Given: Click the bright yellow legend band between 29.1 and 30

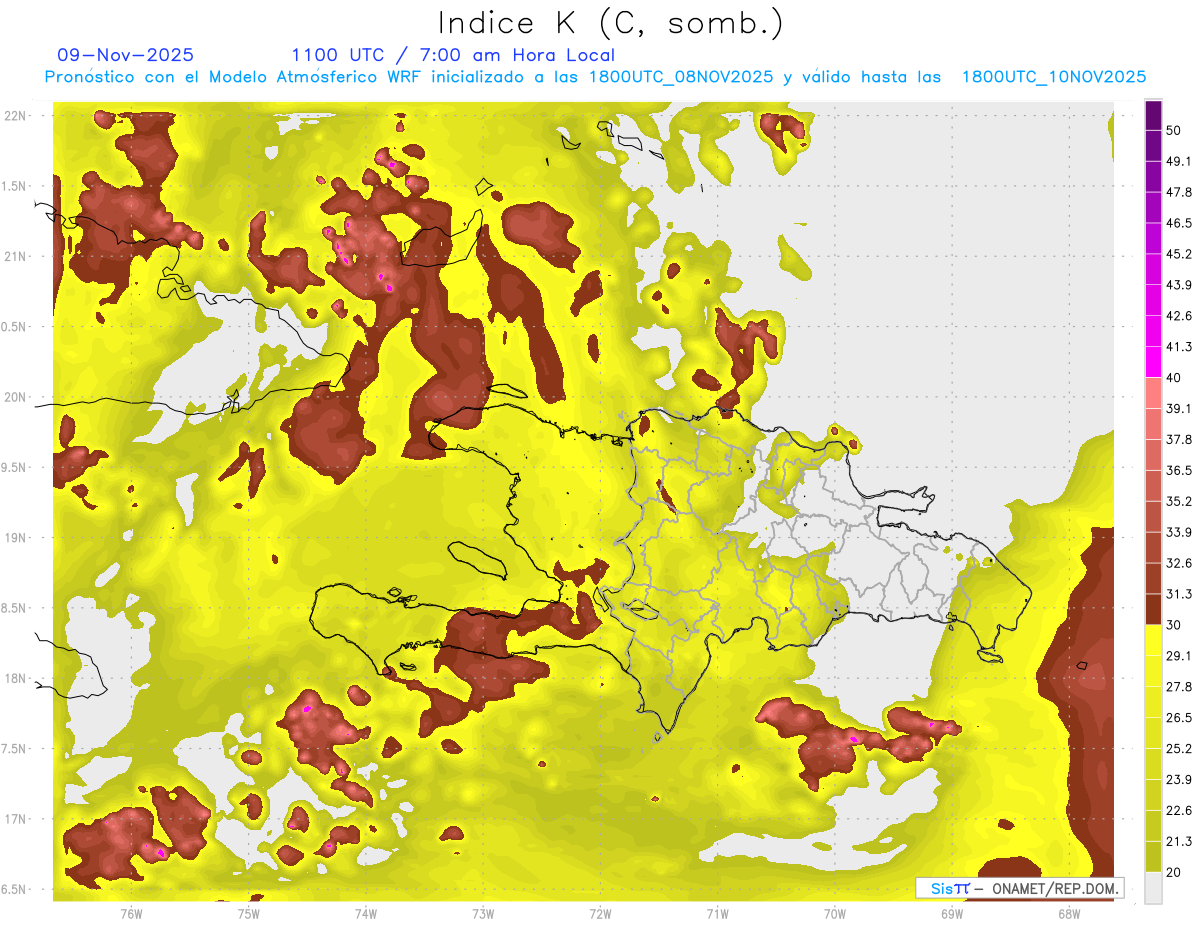Looking at the screenshot, I should click(x=1154, y=640).
